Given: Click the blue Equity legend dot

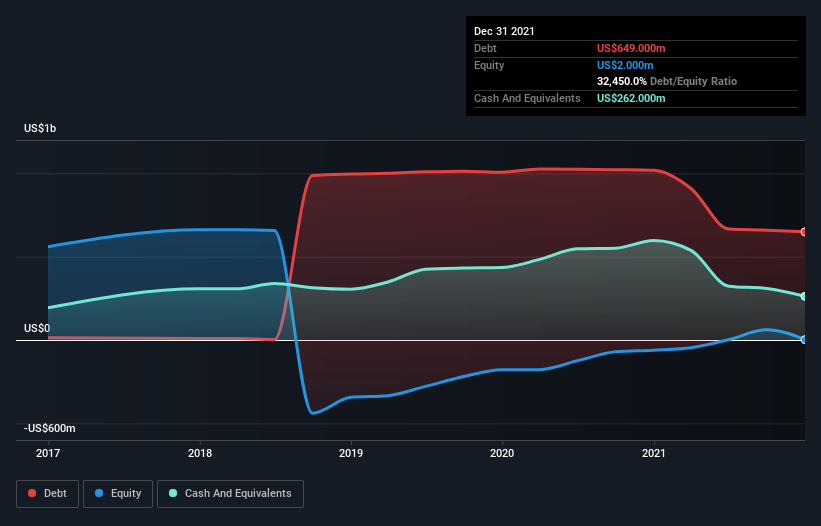Looking at the screenshot, I should click(x=99, y=493).
